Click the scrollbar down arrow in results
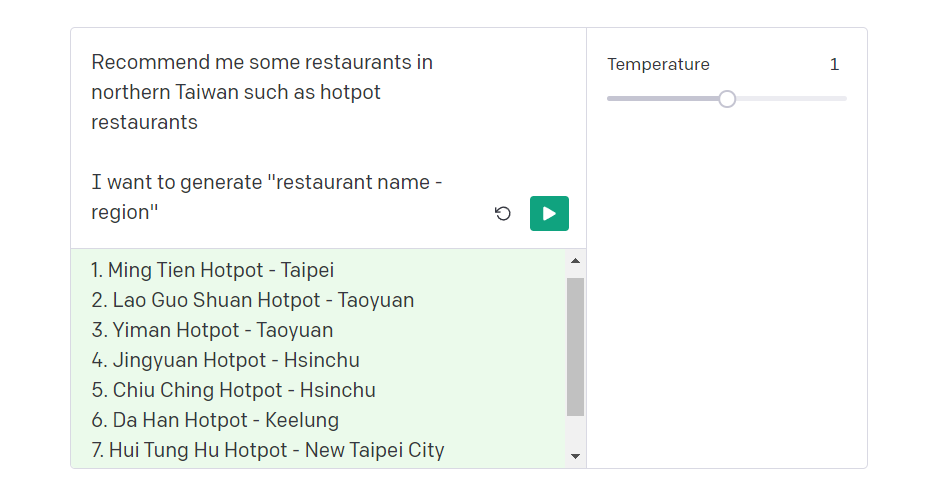This screenshot has height=492, width=937. [575, 455]
